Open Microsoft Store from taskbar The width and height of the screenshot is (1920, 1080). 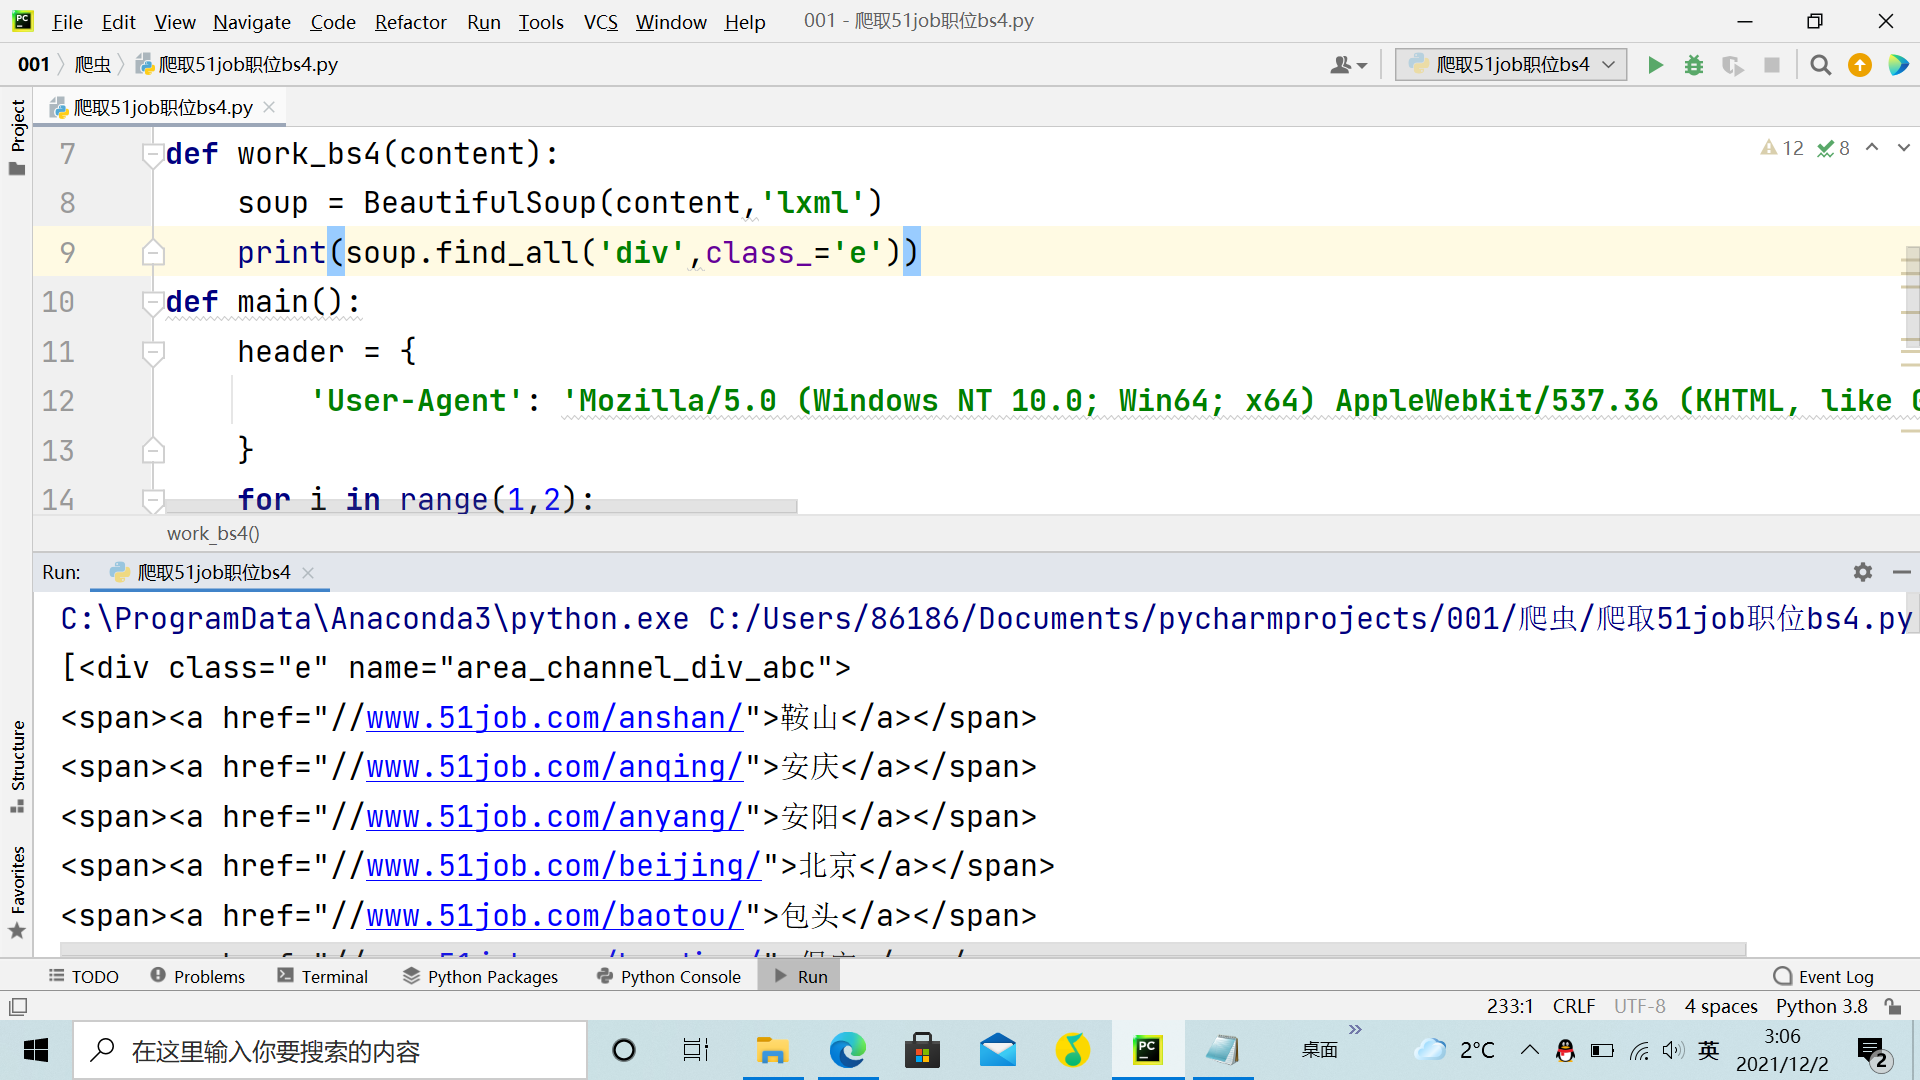coord(922,1050)
